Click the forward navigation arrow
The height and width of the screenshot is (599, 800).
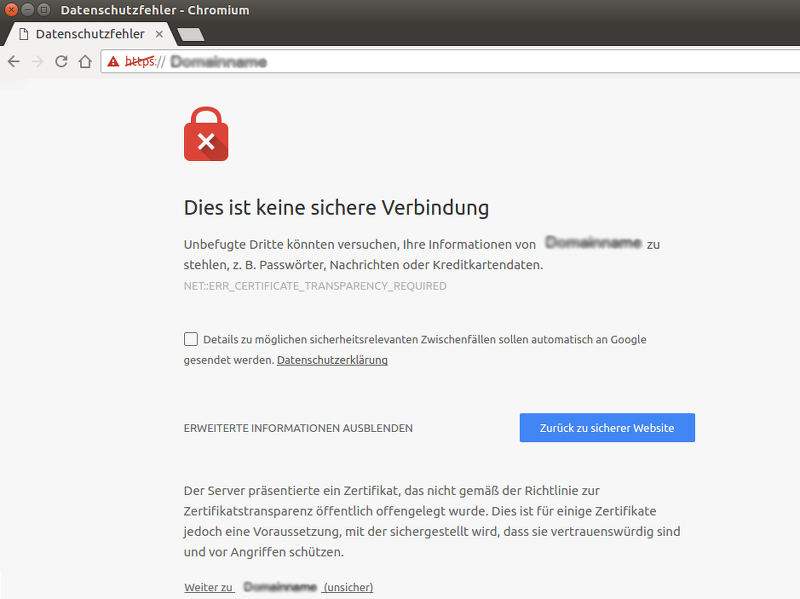[37, 62]
